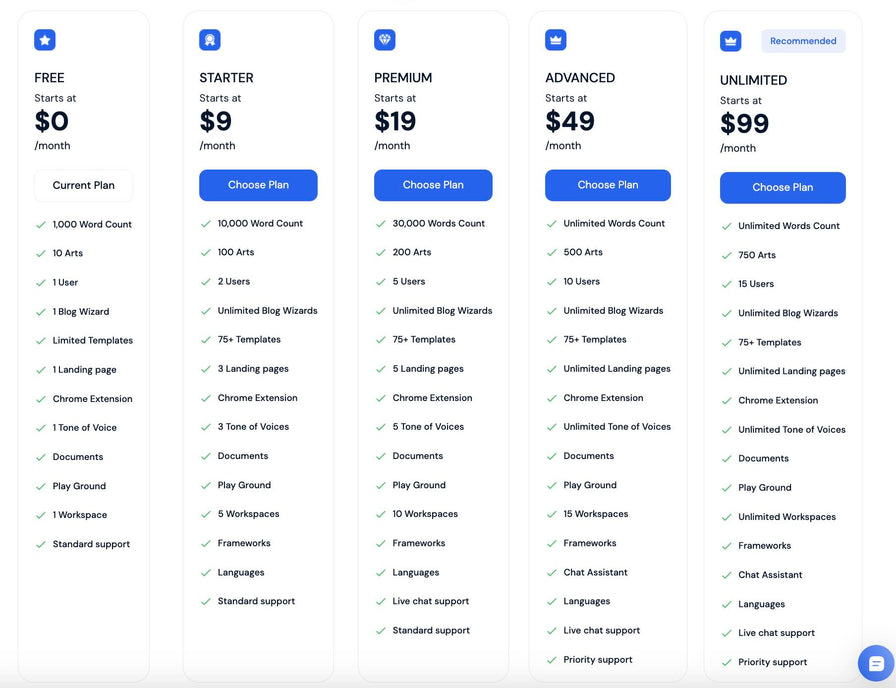The image size is (896, 688).
Task: Click checkmark next to 750 Arts
Action: coord(726,255)
